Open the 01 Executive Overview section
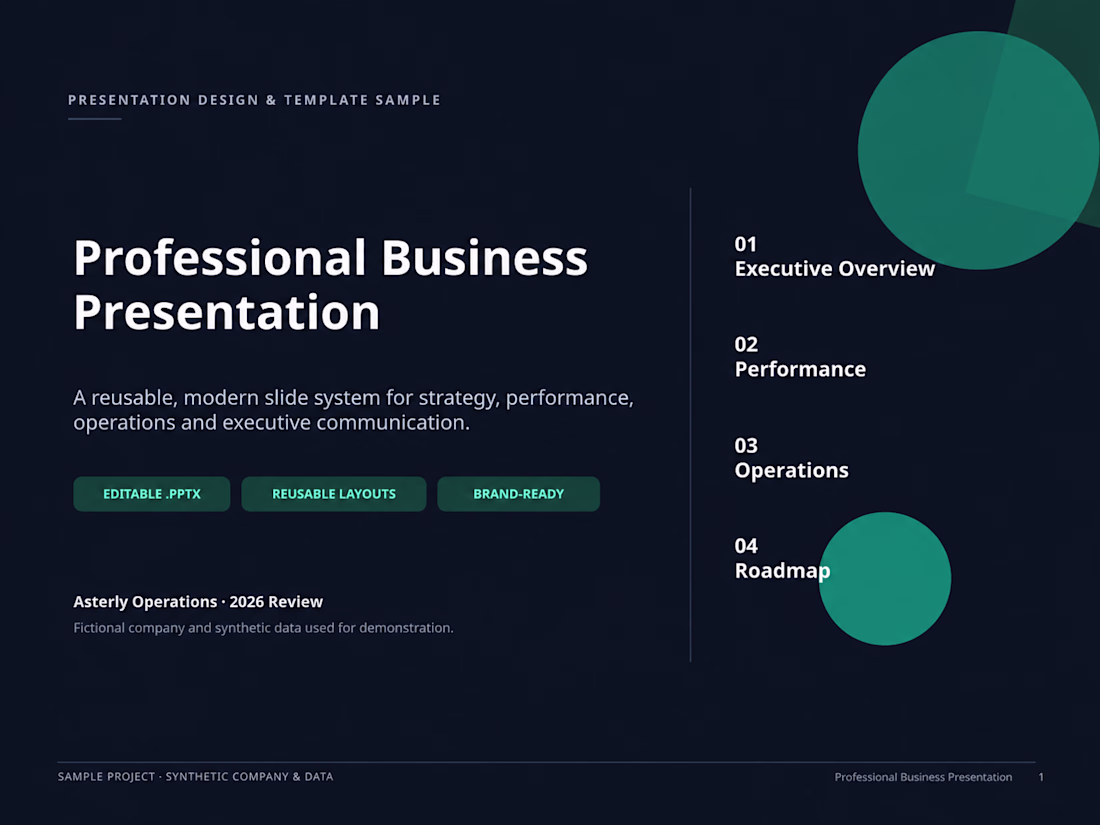The image size is (1100, 825). tap(834, 257)
